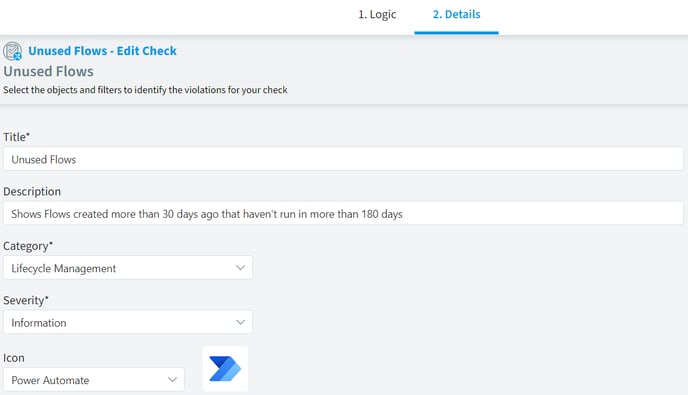Viewport: 688px width, 395px height.
Task: Focus the Title field containing Unused Flows
Action: (x=343, y=159)
